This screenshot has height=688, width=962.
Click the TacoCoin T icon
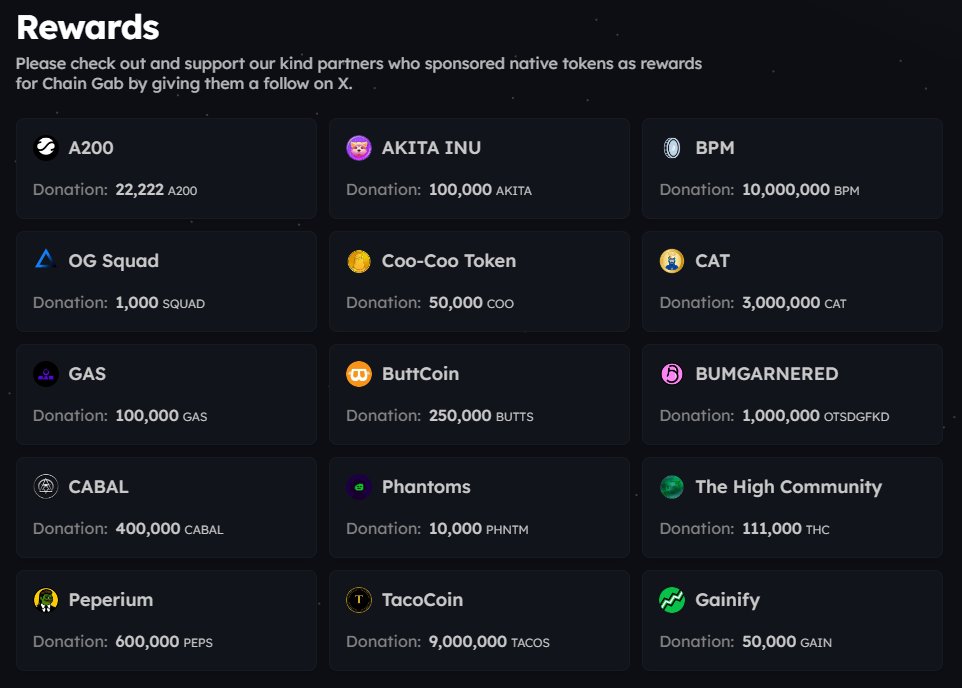point(359,600)
